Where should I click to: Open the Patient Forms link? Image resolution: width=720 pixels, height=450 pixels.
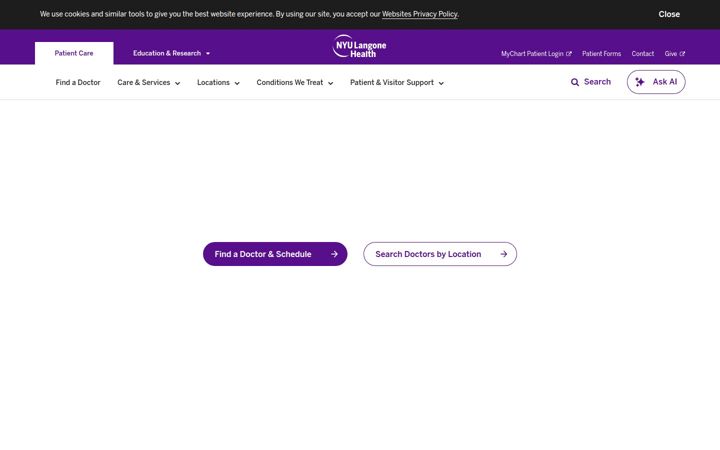click(x=602, y=54)
